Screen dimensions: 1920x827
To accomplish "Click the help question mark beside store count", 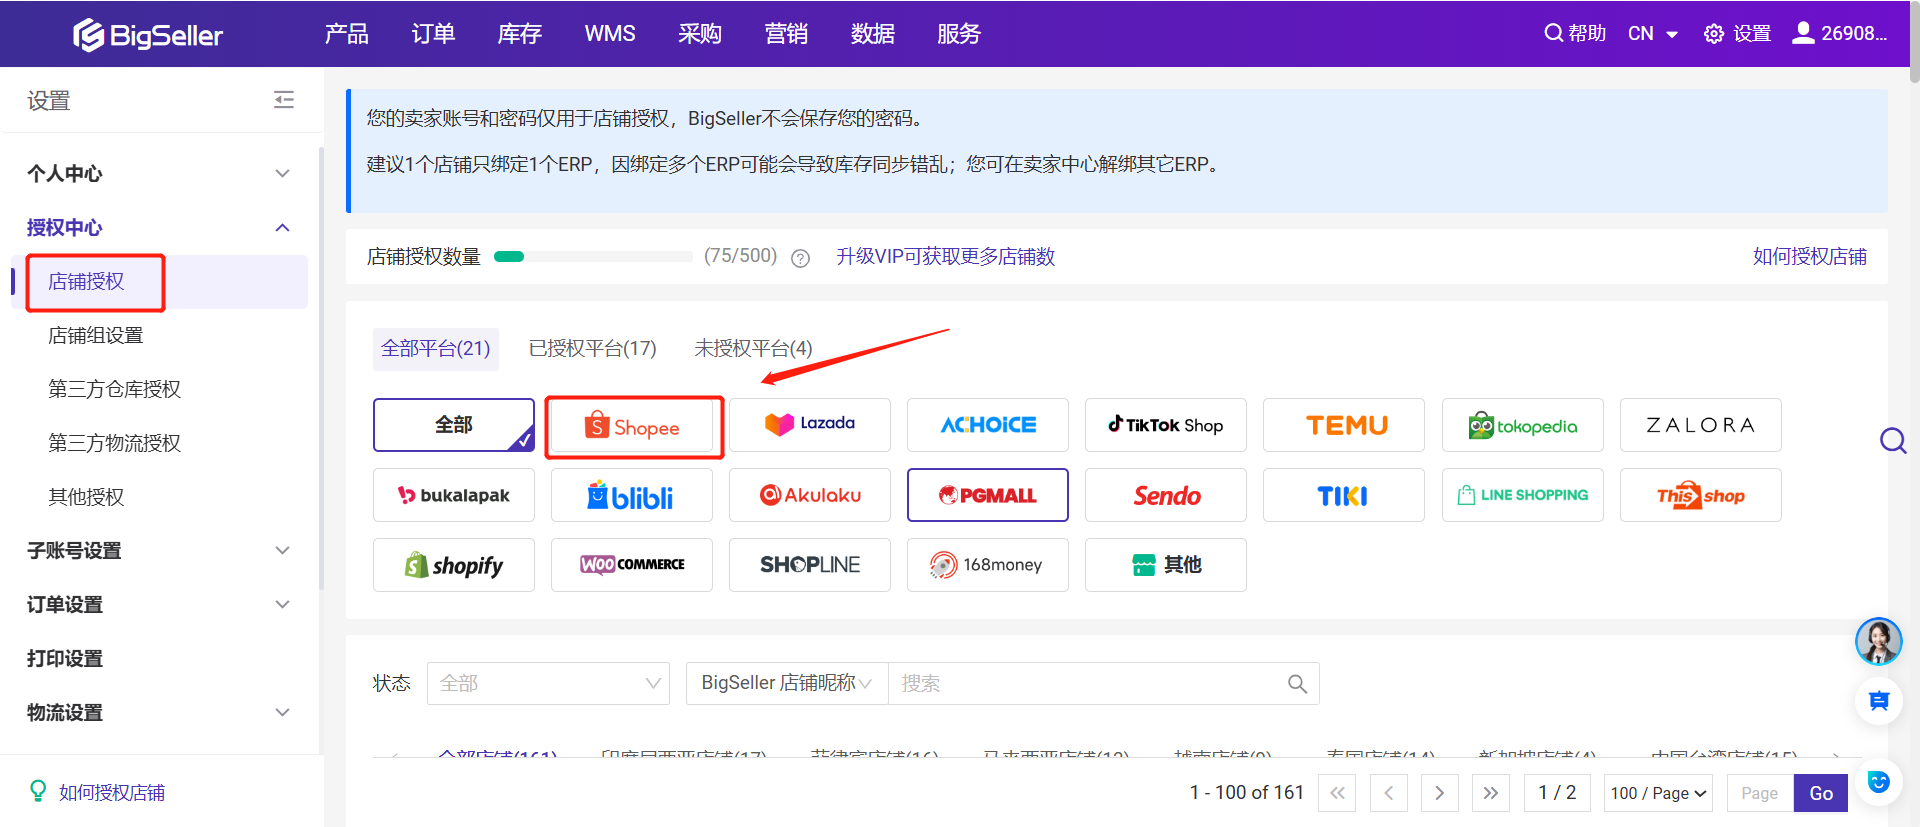I will (800, 258).
